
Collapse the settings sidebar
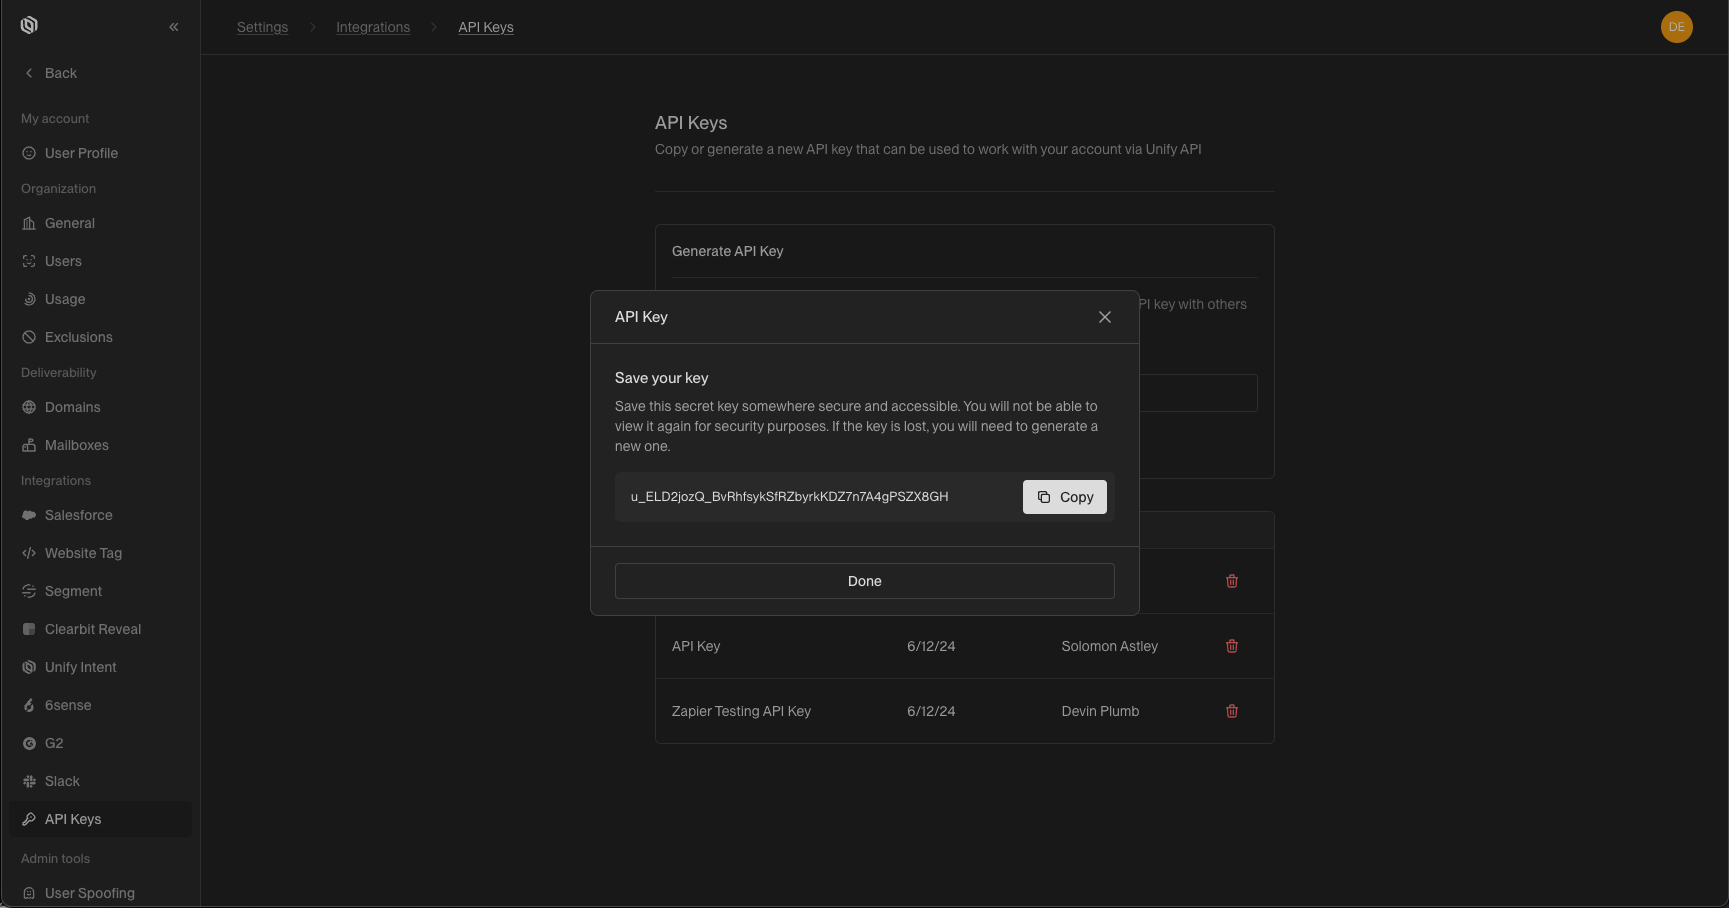point(173,27)
